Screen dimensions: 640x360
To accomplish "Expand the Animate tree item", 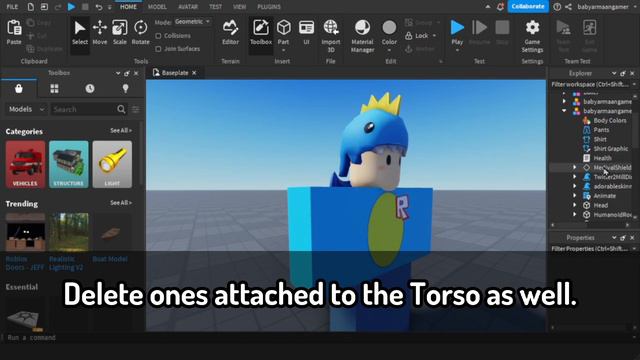I will click(575, 196).
